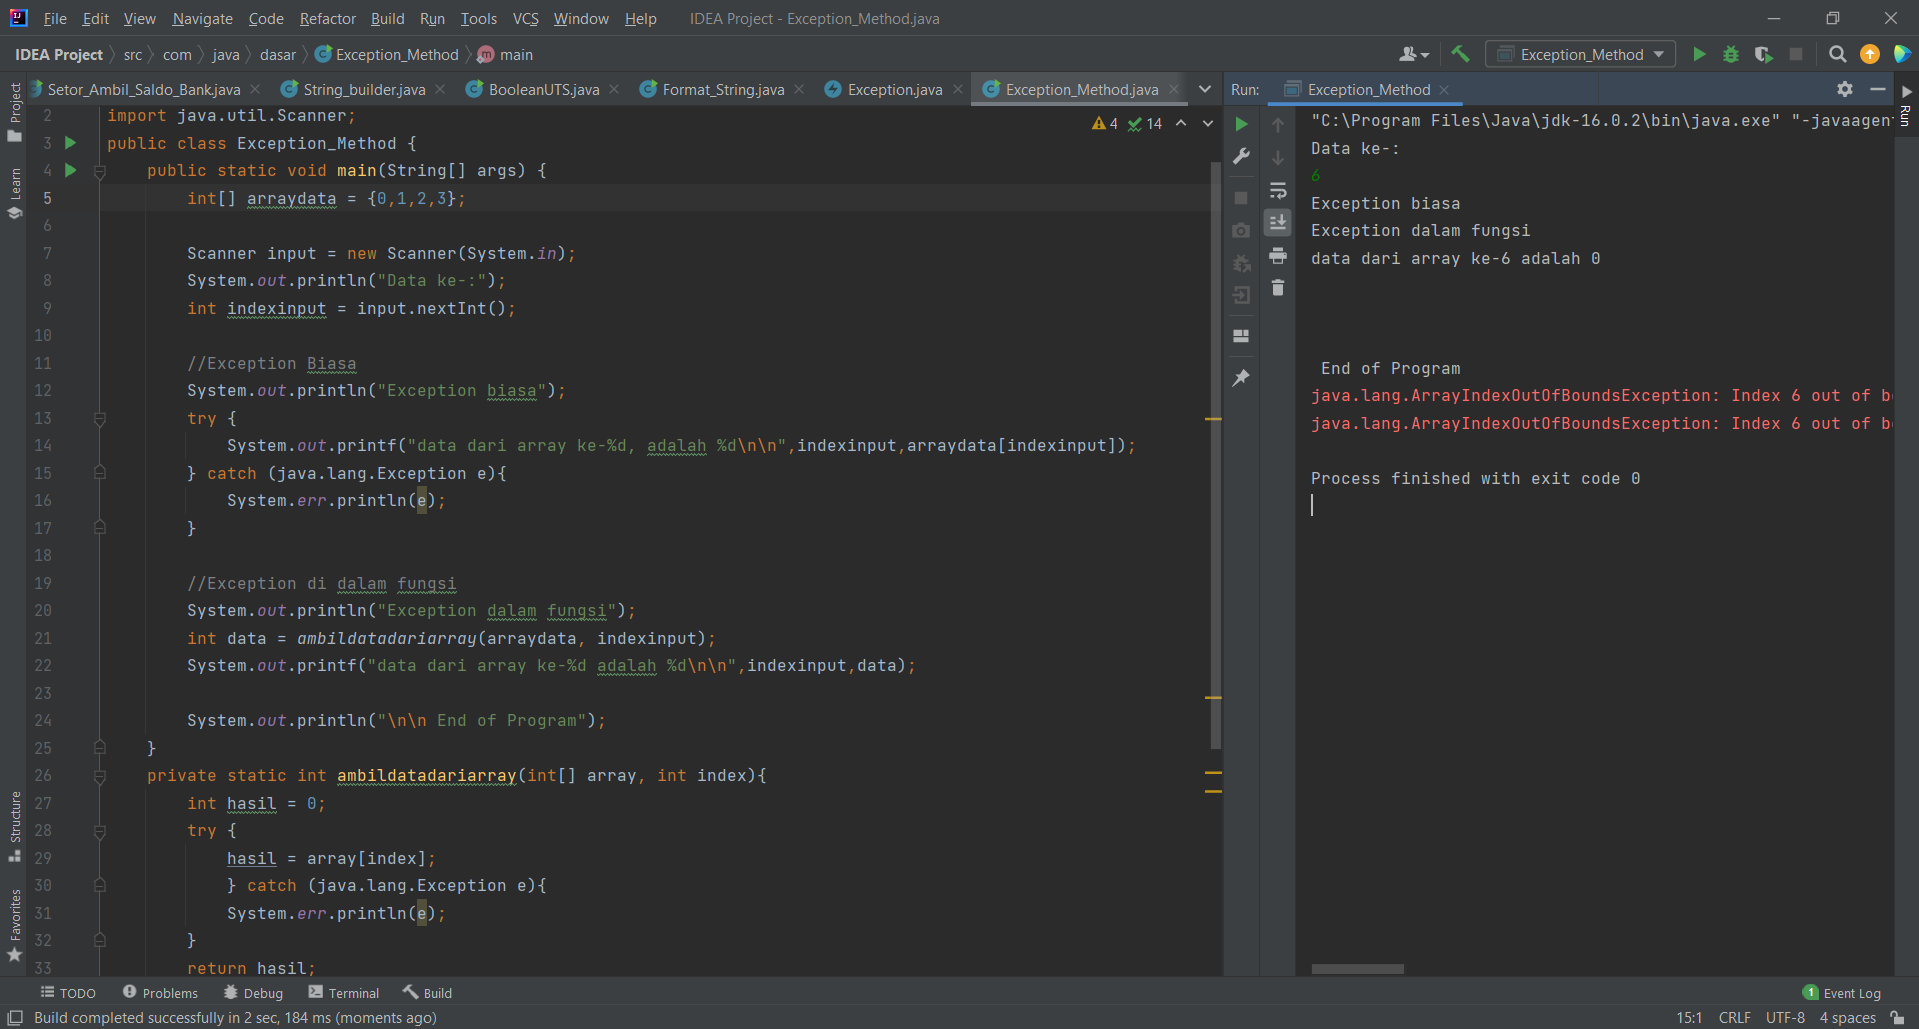This screenshot has height=1029, width=1919.
Task: Click the console horizontal scrollbar thumb
Action: pos(1357,969)
